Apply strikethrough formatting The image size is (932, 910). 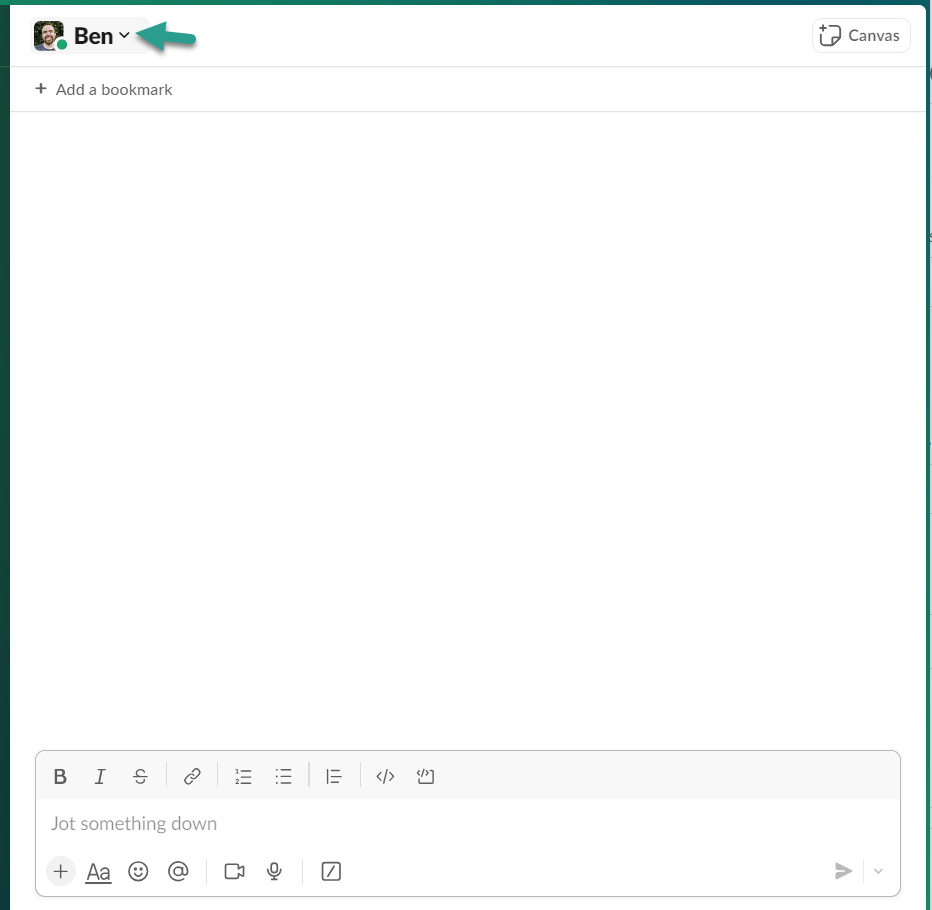140,776
